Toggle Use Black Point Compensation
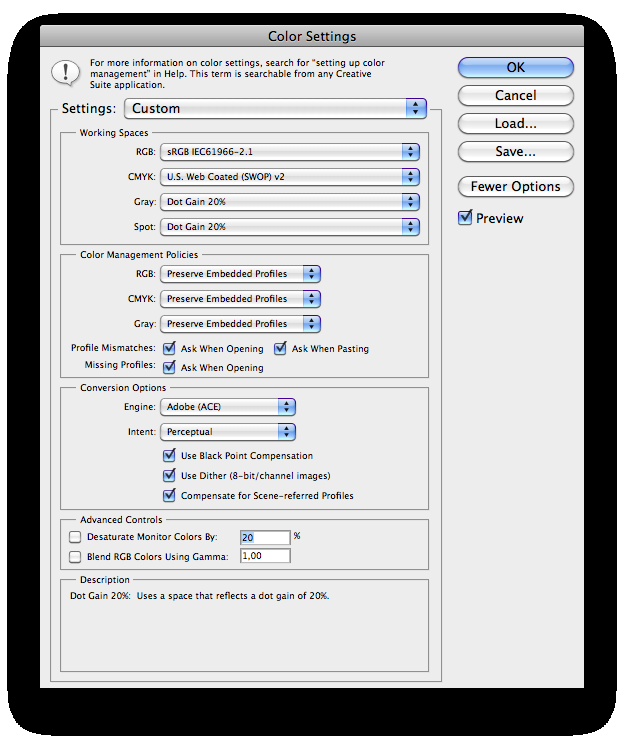This screenshot has width=624, height=743. pos(169,455)
